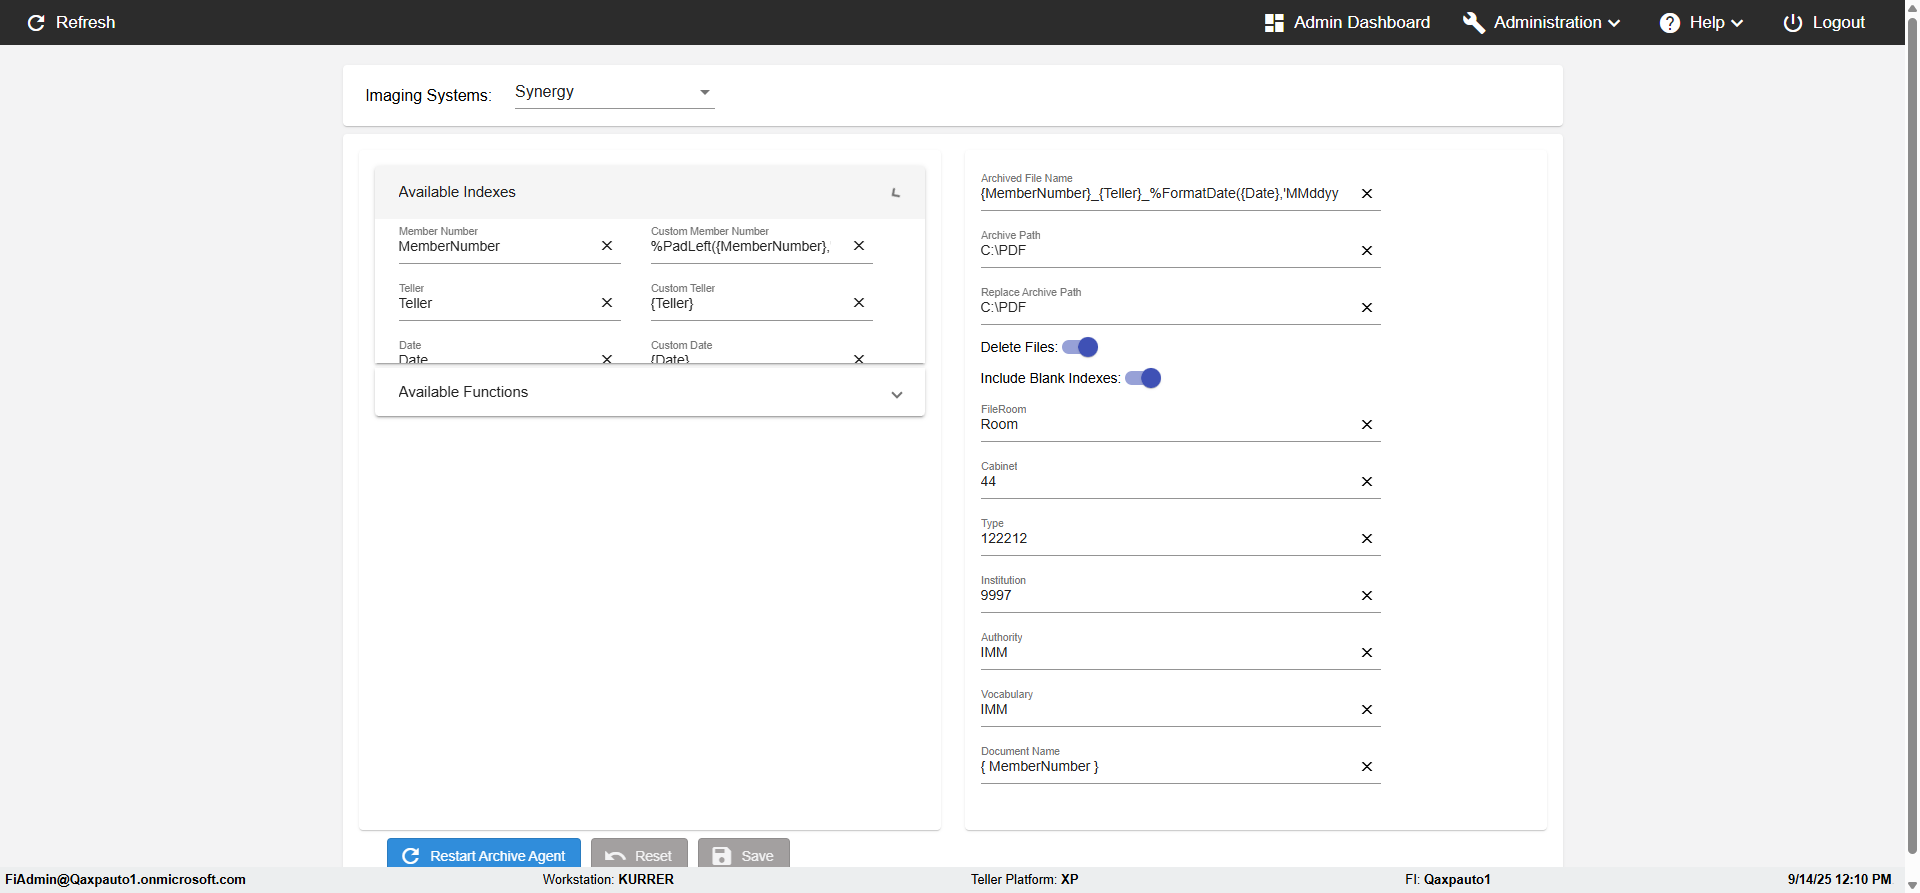The image size is (1920, 893).
Task: Clear the Archived File Name field
Action: click(x=1367, y=194)
